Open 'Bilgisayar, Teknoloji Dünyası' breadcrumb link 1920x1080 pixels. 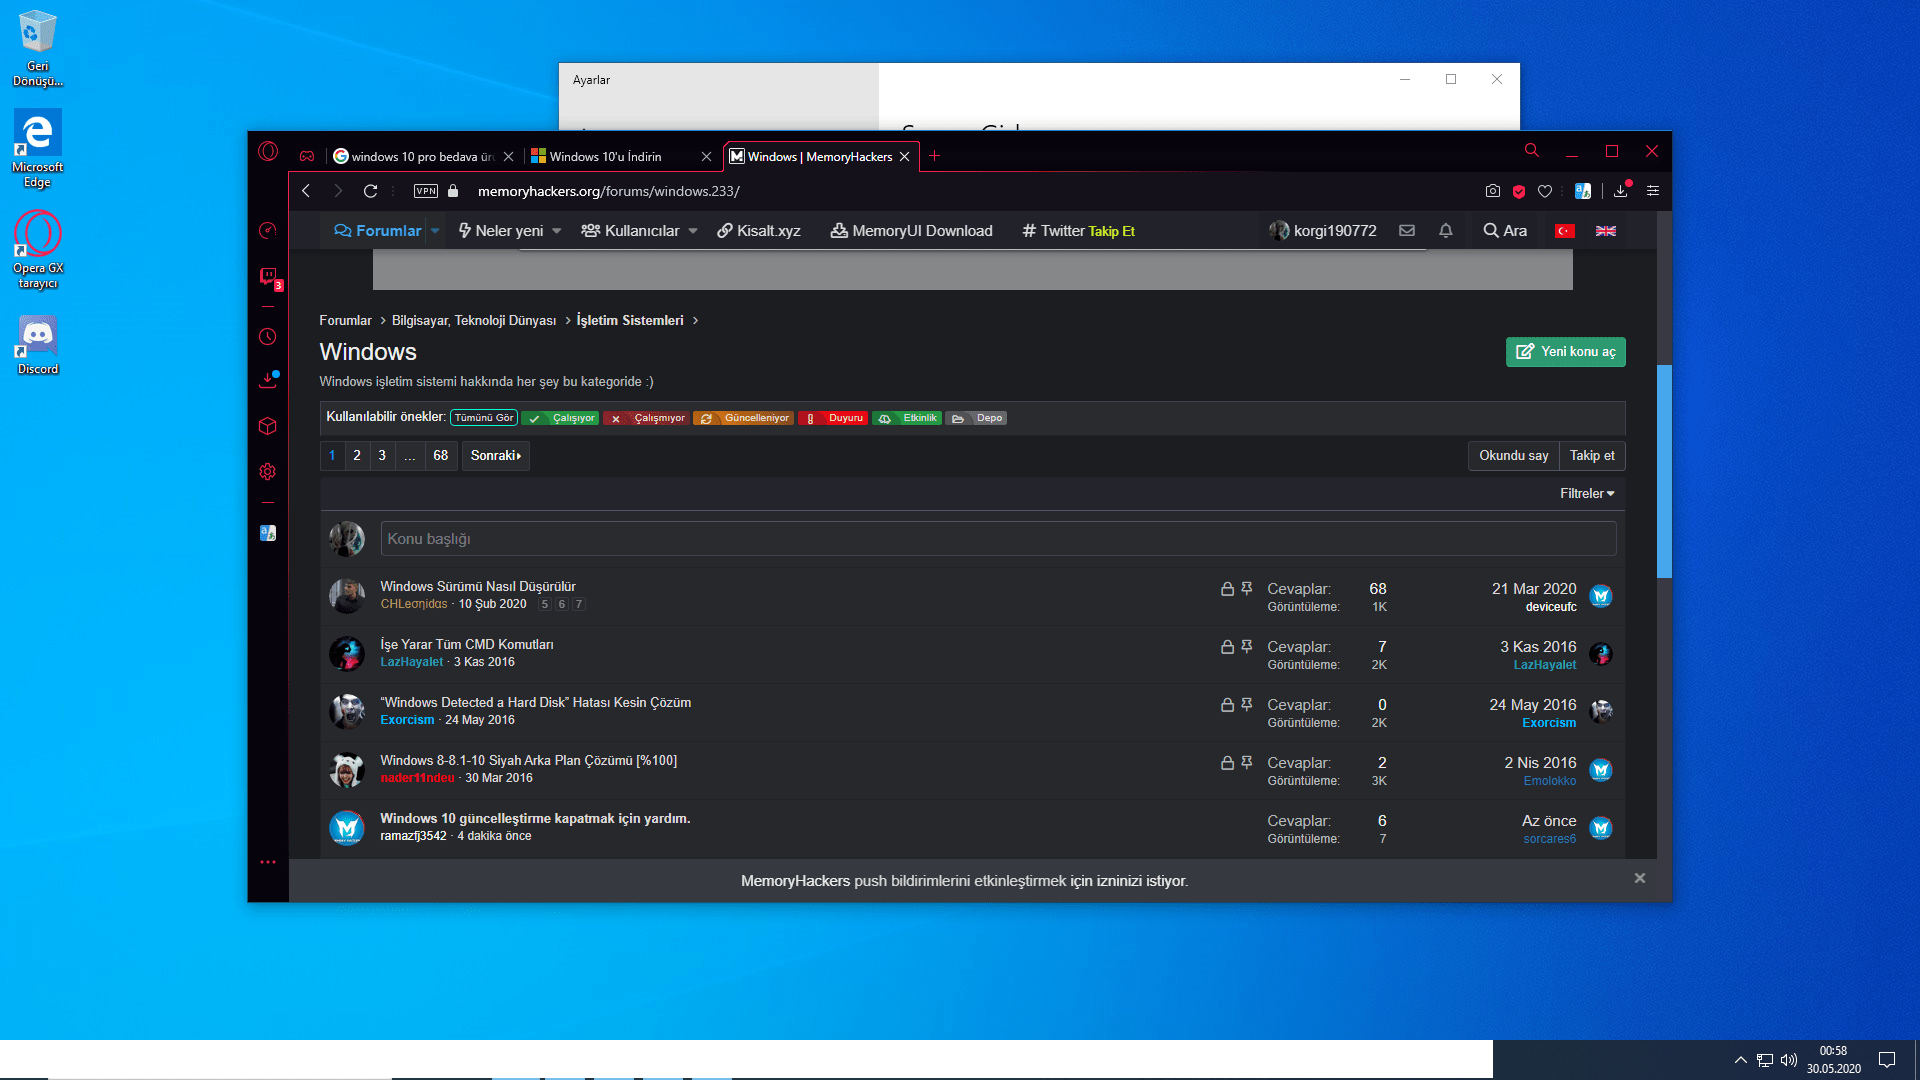click(474, 321)
